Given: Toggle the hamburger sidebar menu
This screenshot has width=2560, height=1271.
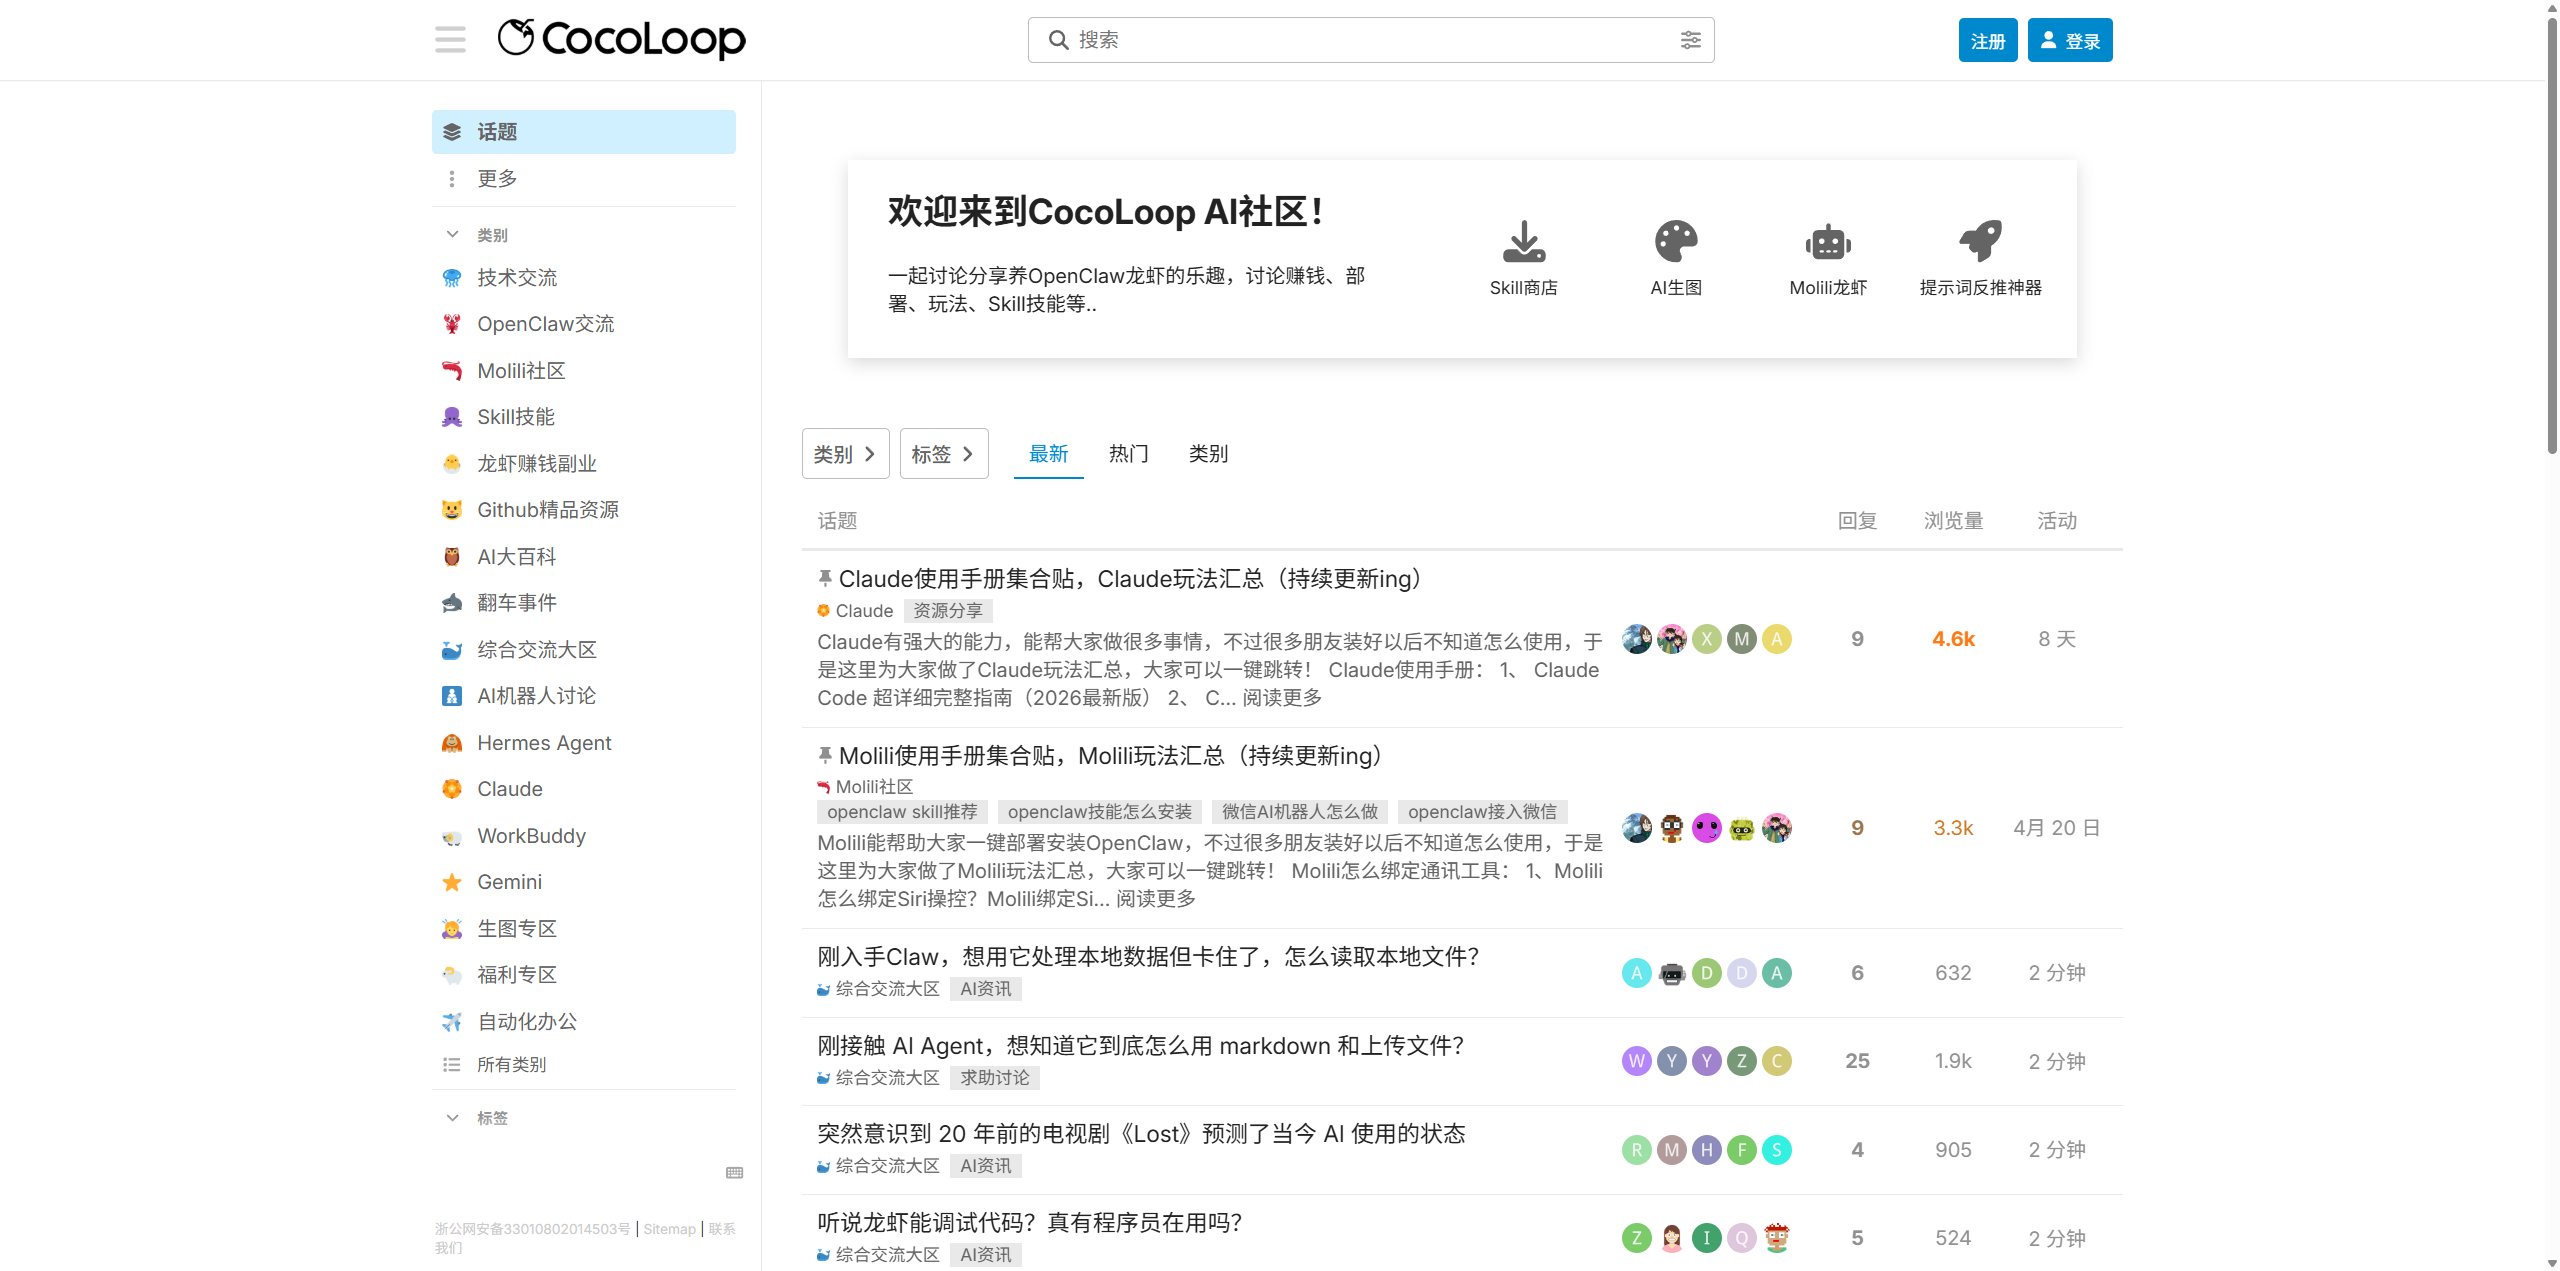Looking at the screenshot, I should [x=450, y=40].
